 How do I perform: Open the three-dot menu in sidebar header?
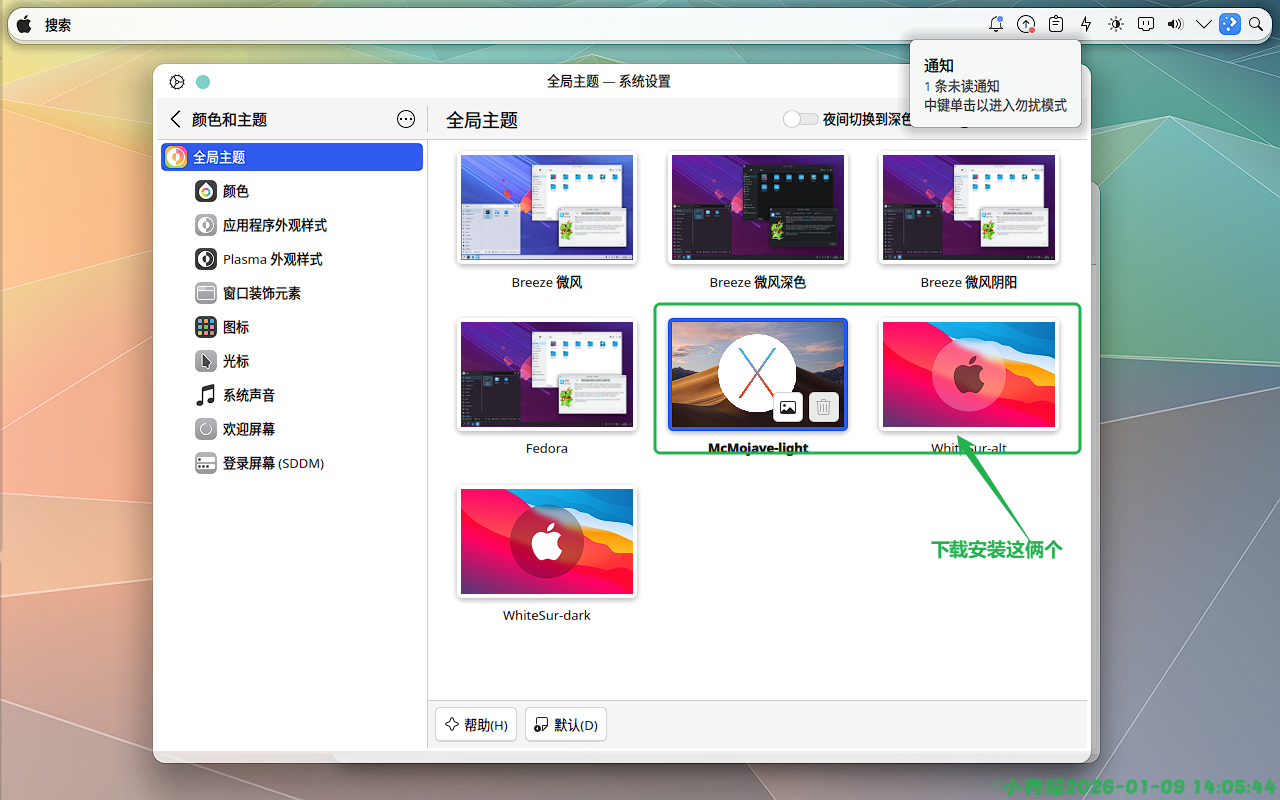406,119
